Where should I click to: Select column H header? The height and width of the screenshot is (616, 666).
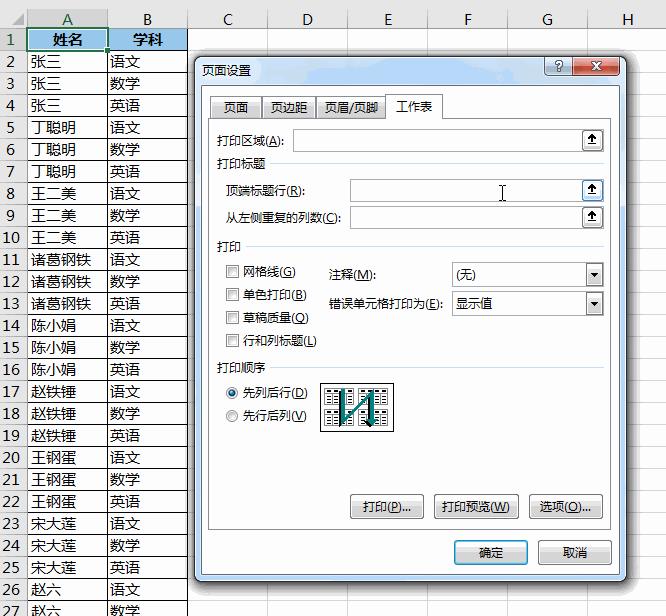click(628, 19)
